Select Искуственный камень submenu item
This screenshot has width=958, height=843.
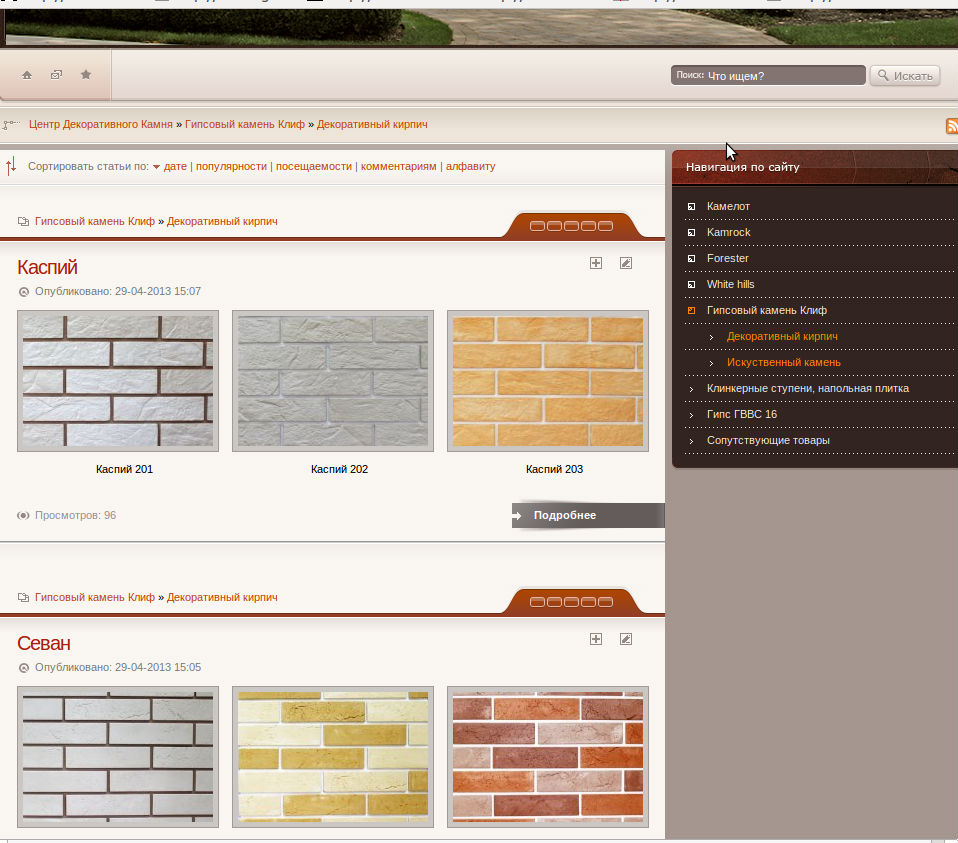(x=784, y=362)
